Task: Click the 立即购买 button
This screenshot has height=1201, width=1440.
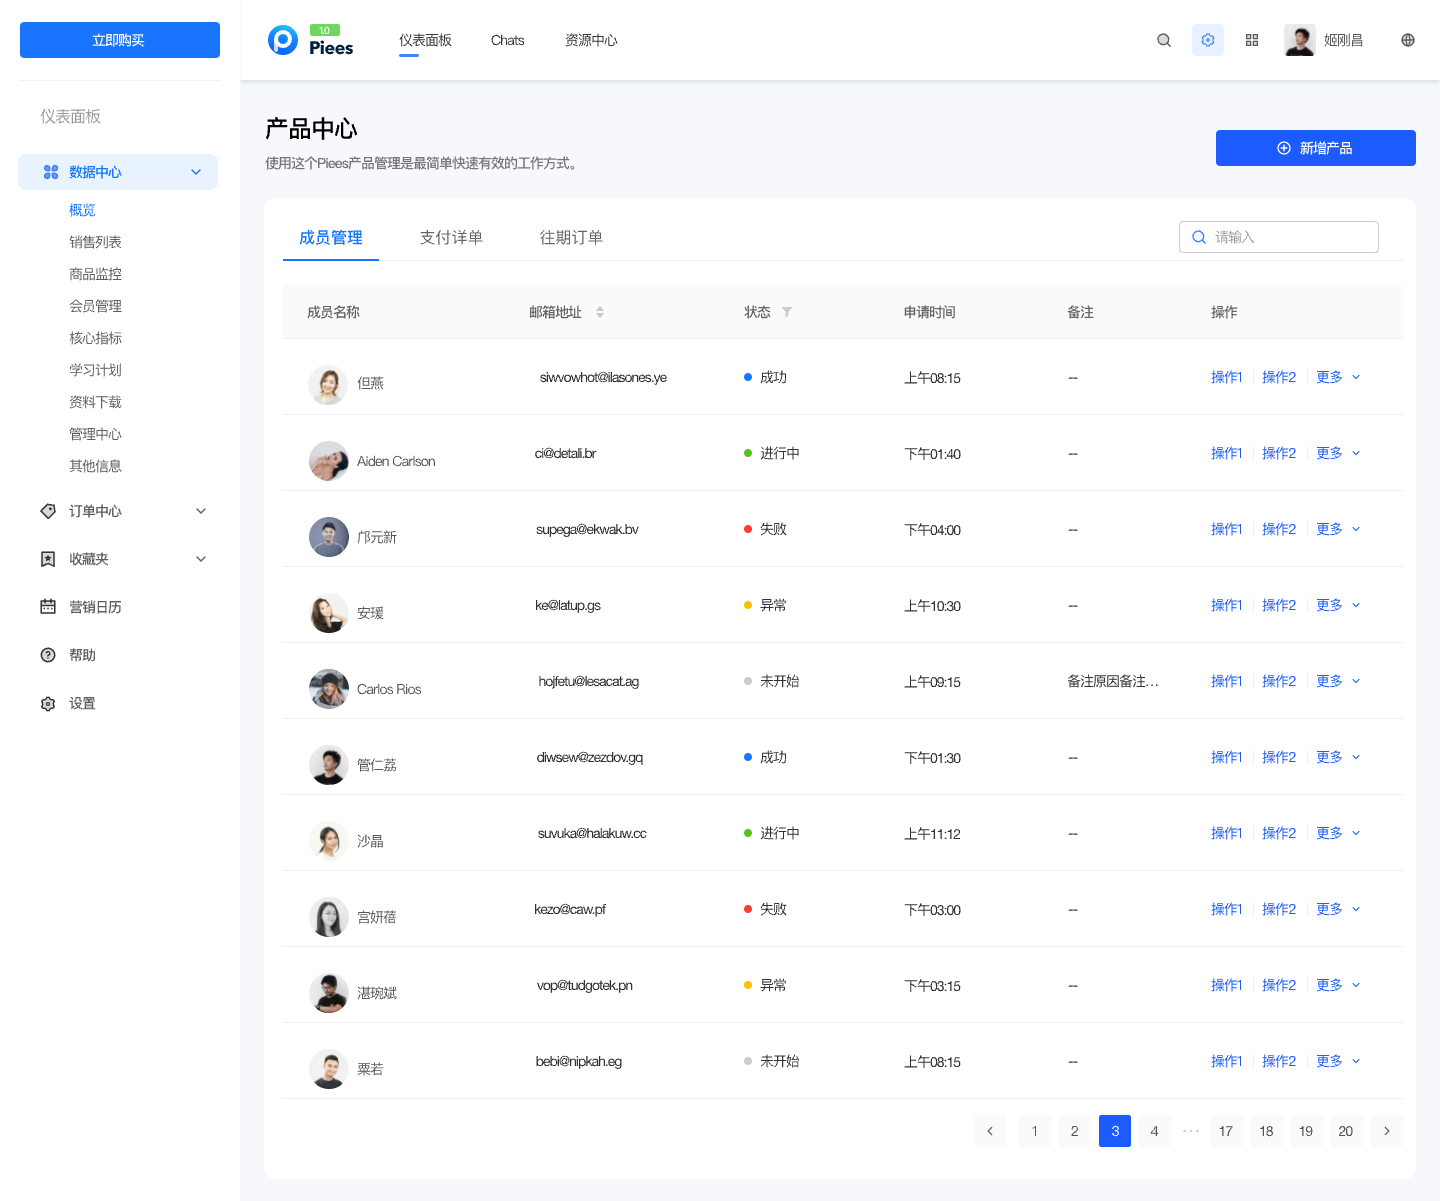Action: (x=120, y=40)
